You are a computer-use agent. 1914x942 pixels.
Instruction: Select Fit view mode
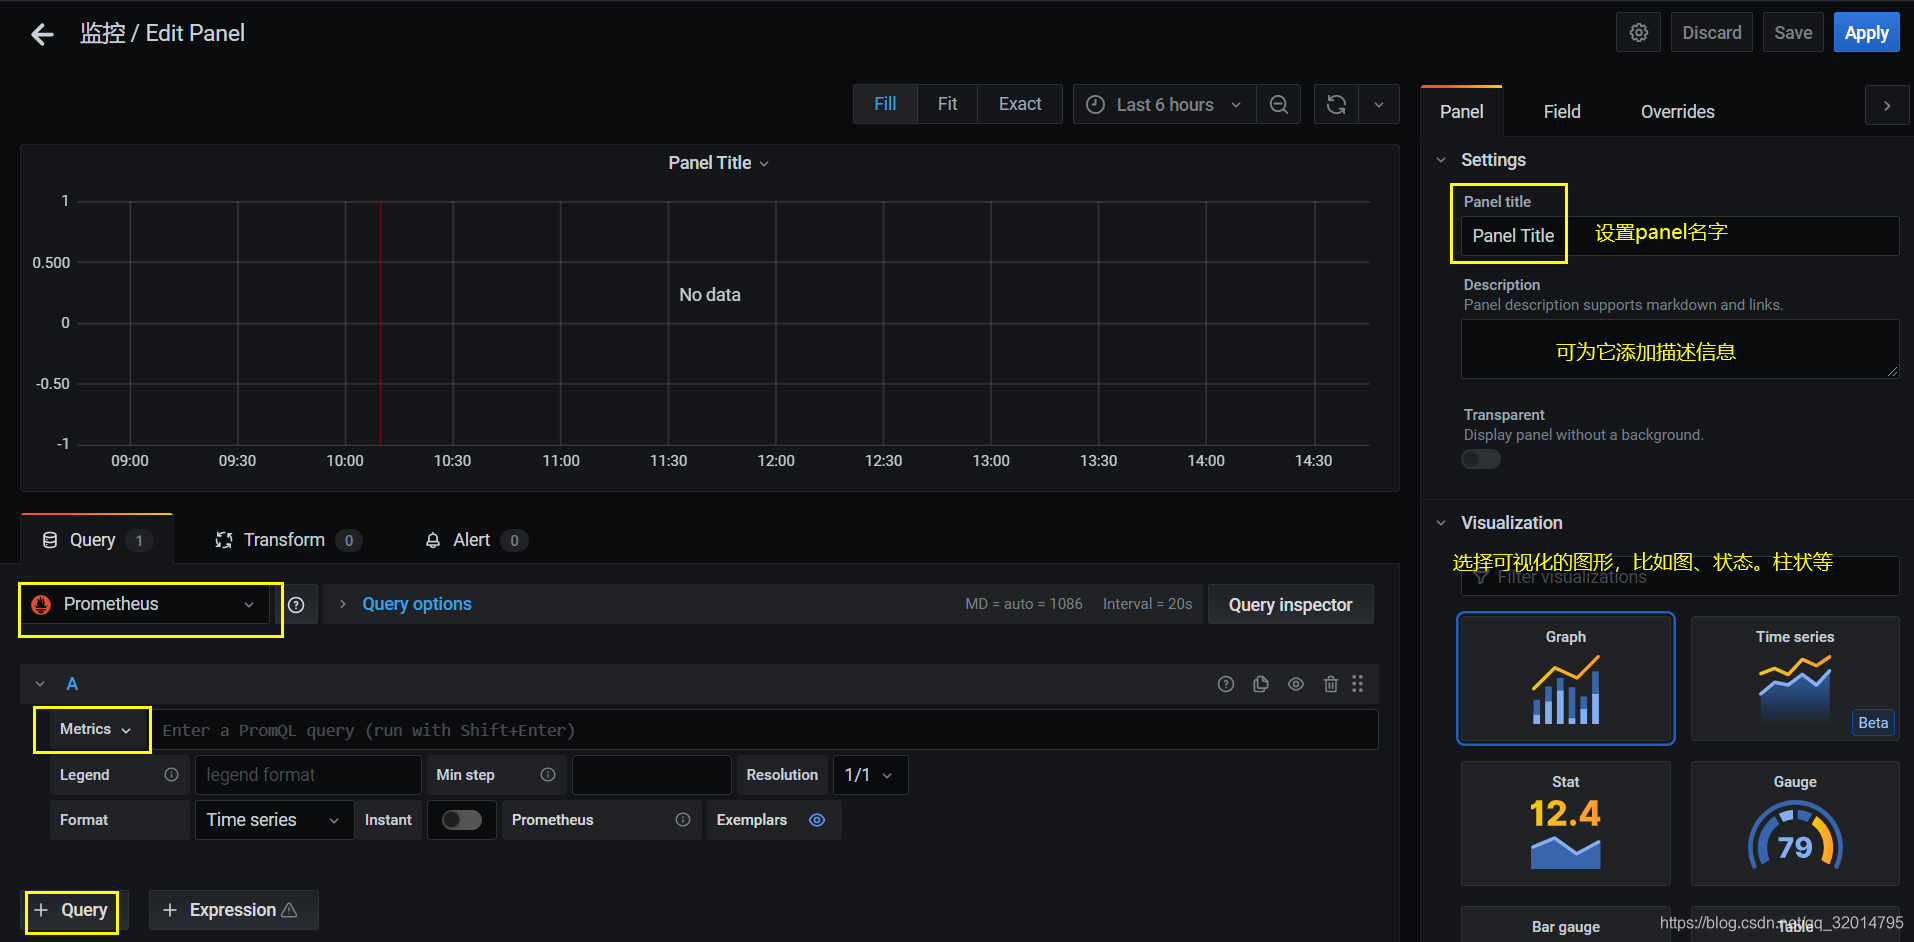click(947, 104)
